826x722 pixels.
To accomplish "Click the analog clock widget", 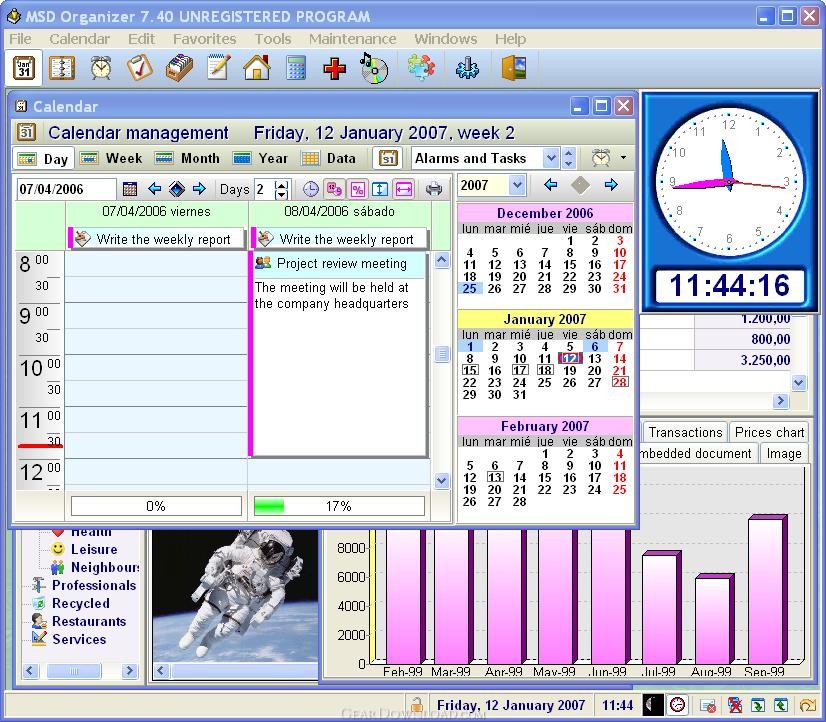I will pyautogui.click(x=729, y=183).
